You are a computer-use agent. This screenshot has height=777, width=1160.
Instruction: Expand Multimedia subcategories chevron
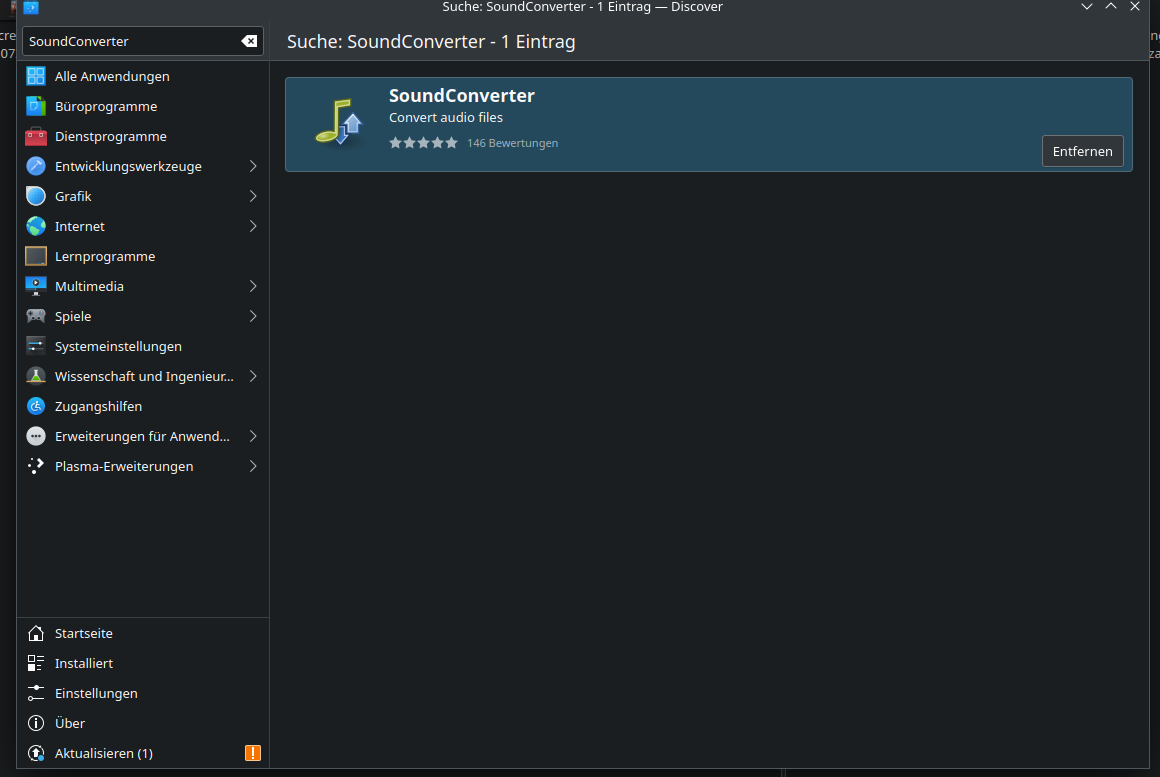253,286
